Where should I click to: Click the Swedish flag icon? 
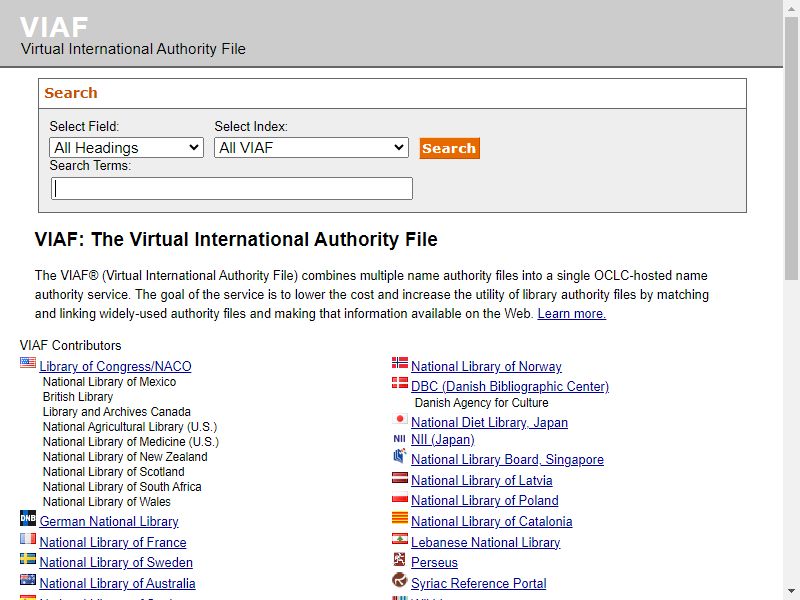point(28,559)
